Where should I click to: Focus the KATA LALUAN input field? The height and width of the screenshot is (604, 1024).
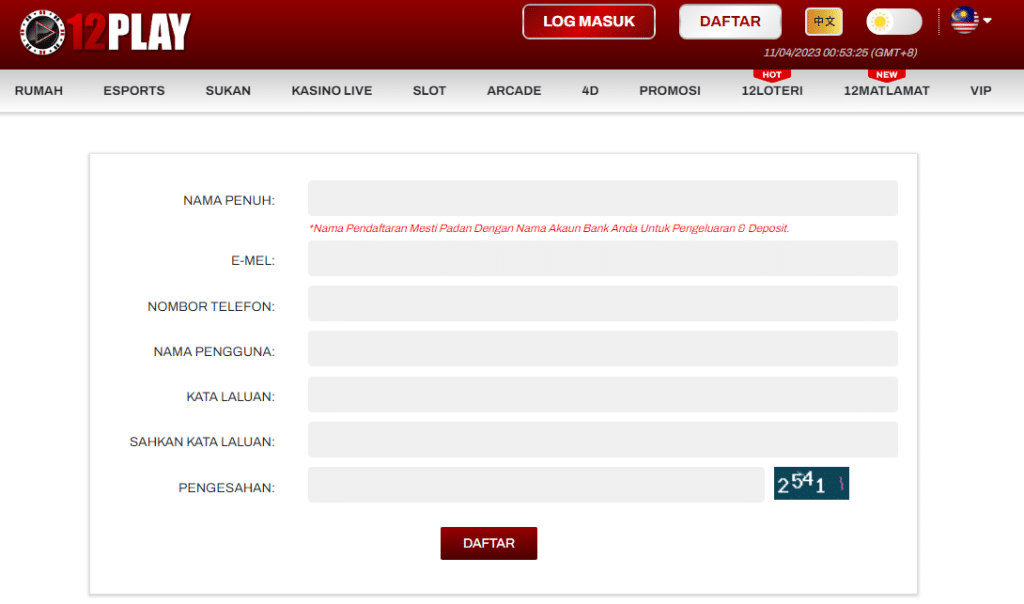tap(603, 394)
